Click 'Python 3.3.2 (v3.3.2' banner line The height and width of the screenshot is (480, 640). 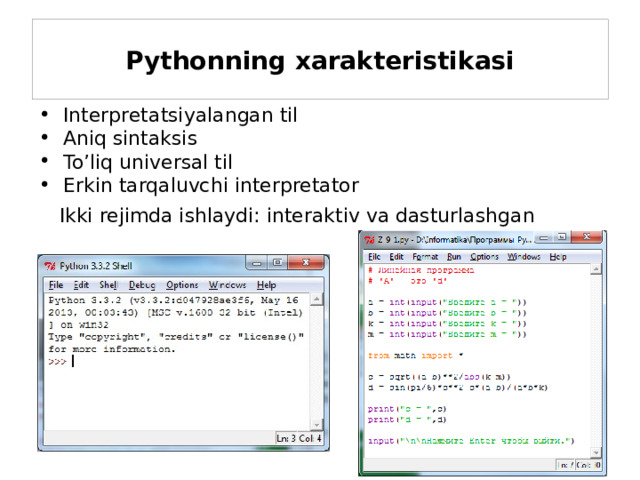(x=173, y=300)
